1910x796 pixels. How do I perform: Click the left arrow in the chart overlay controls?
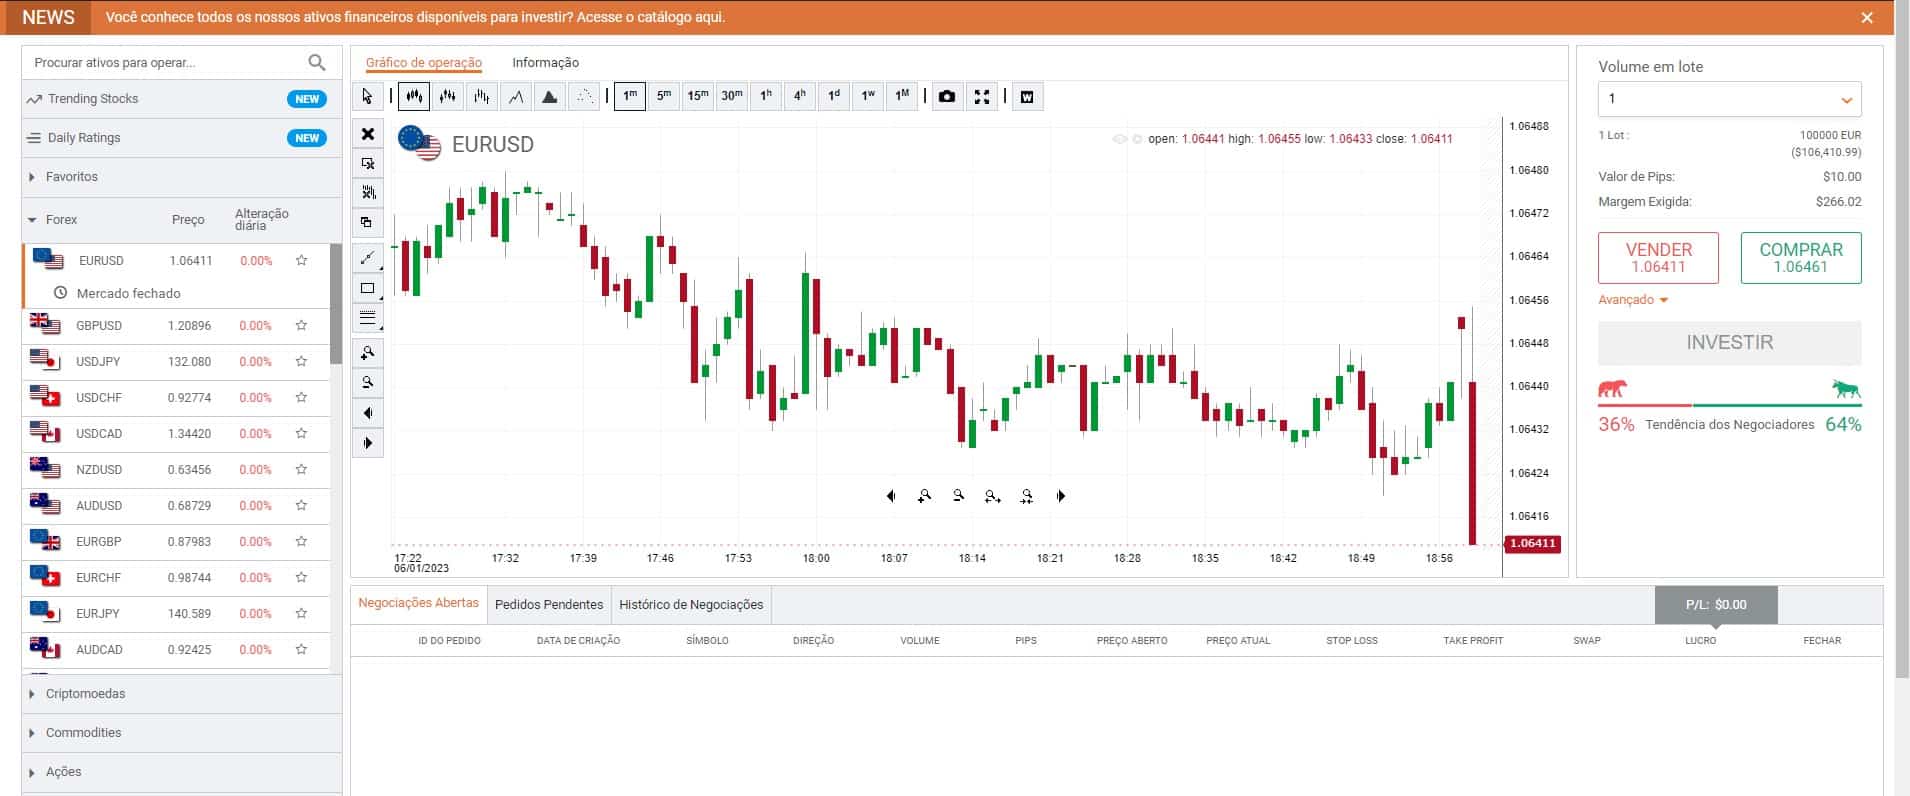tap(890, 496)
